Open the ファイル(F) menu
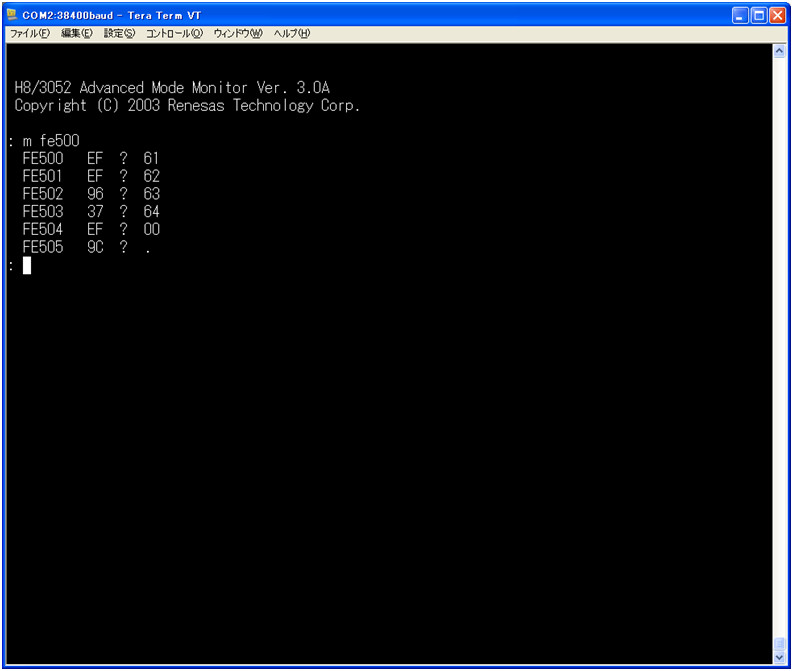 click(x=29, y=33)
